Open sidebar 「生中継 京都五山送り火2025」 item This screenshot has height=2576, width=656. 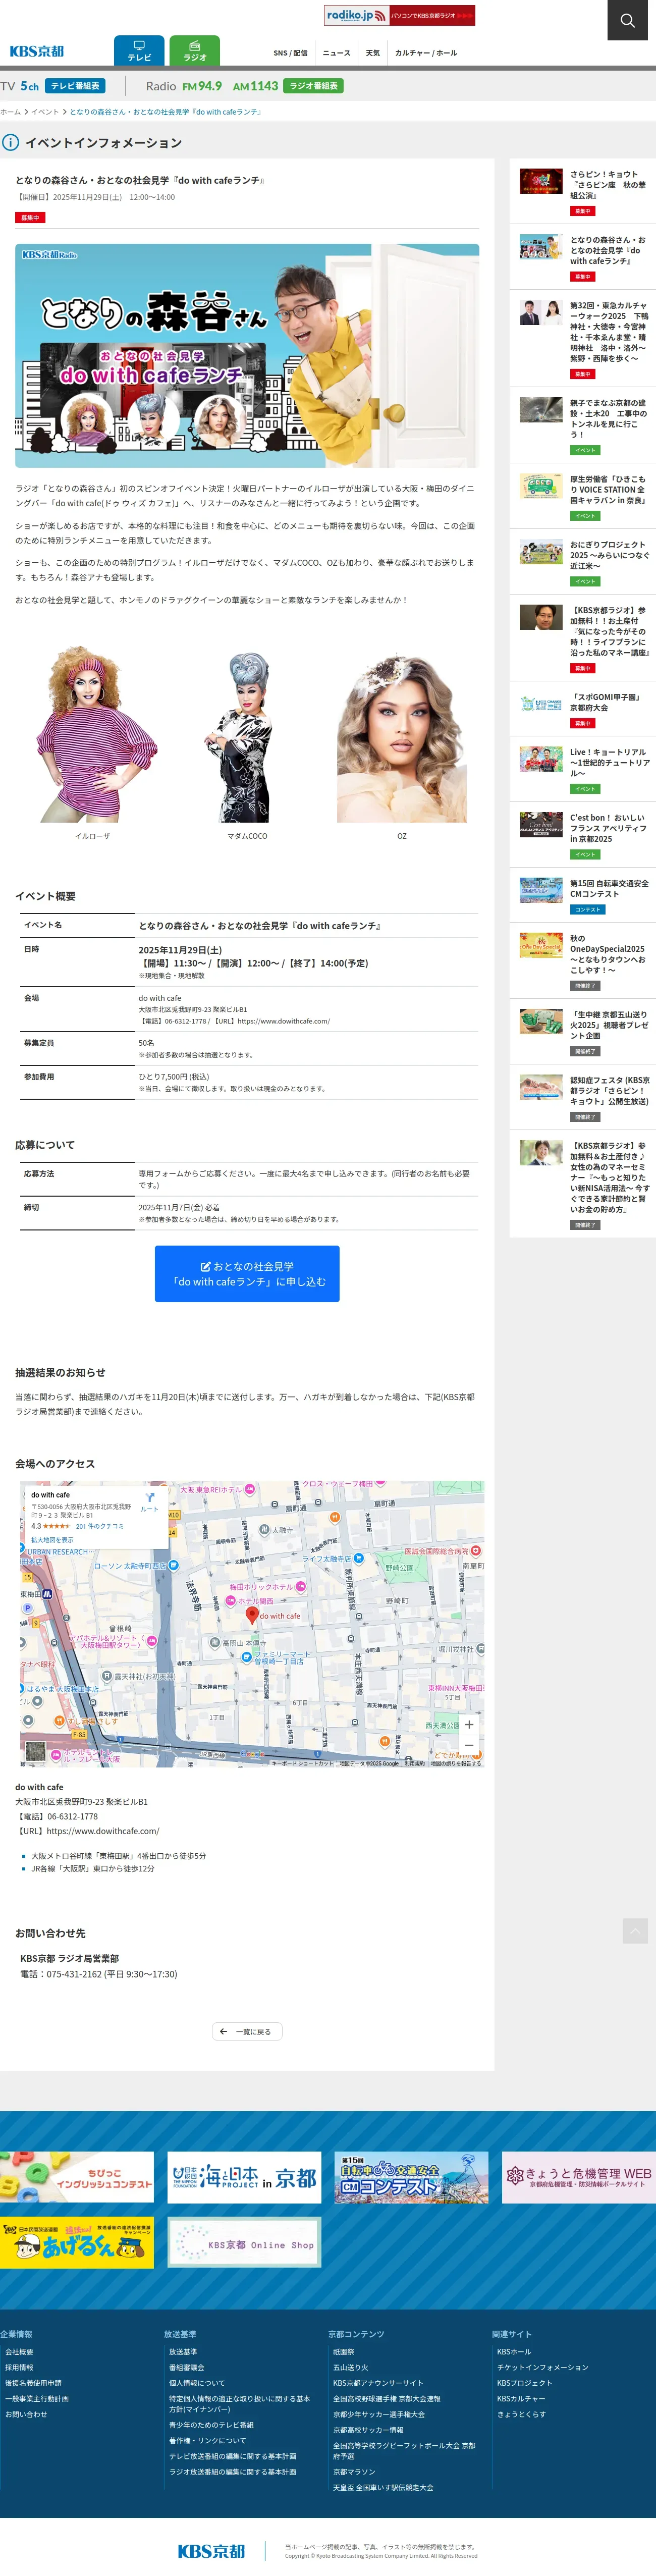point(583,1031)
